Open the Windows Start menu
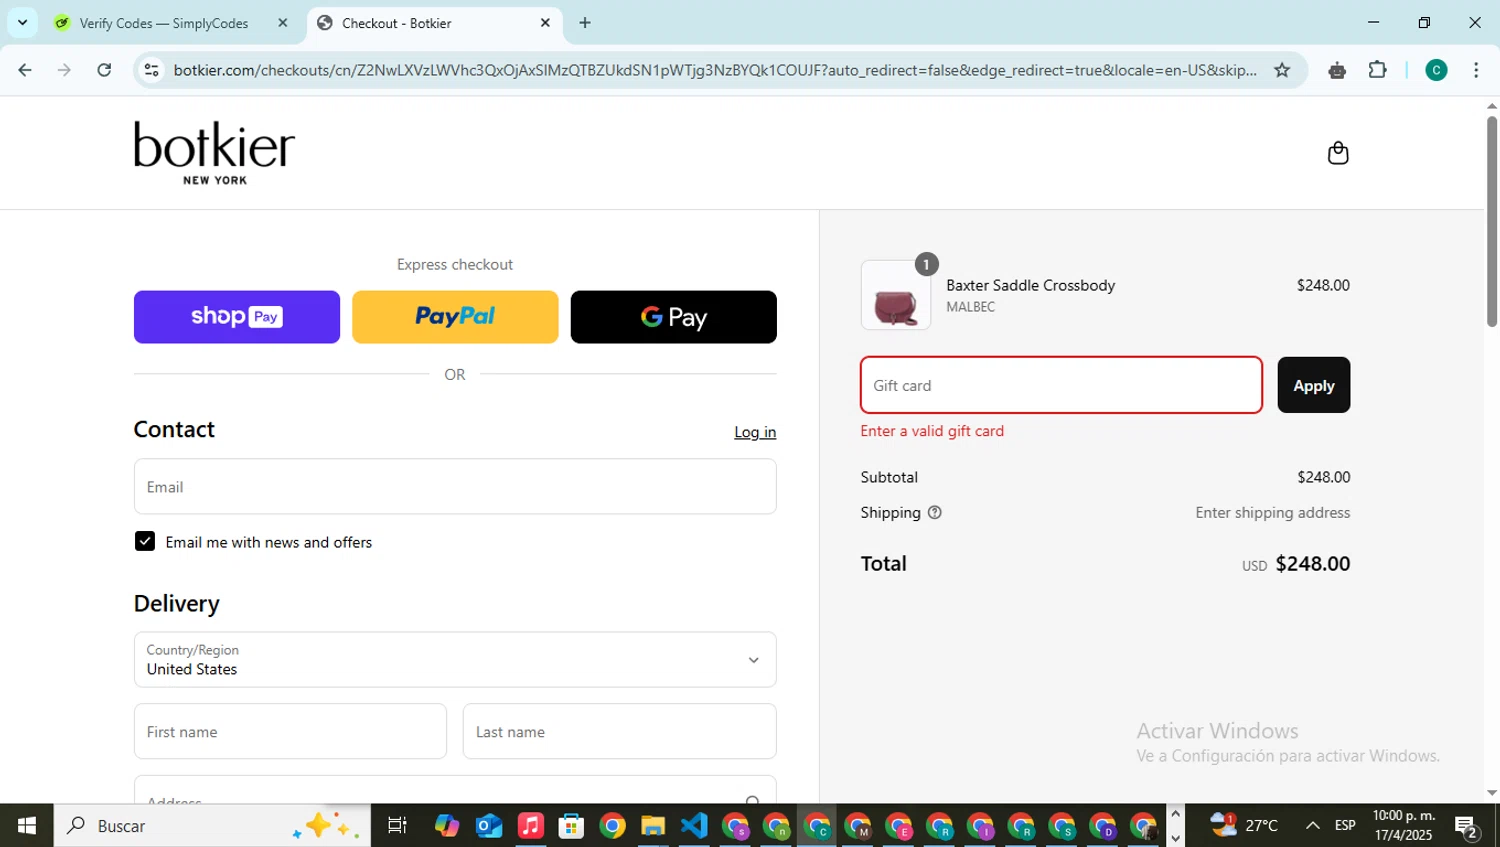This screenshot has width=1500, height=847. pyautogui.click(x=27, y=826)
